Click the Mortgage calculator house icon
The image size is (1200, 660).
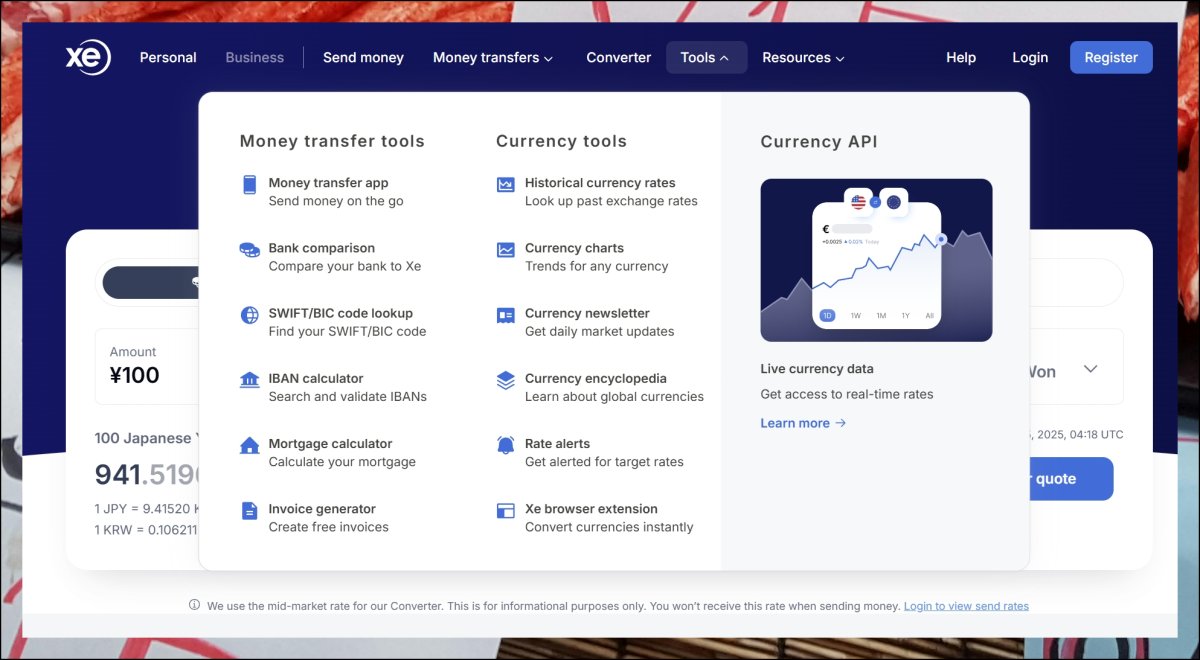tap(249, 445)
